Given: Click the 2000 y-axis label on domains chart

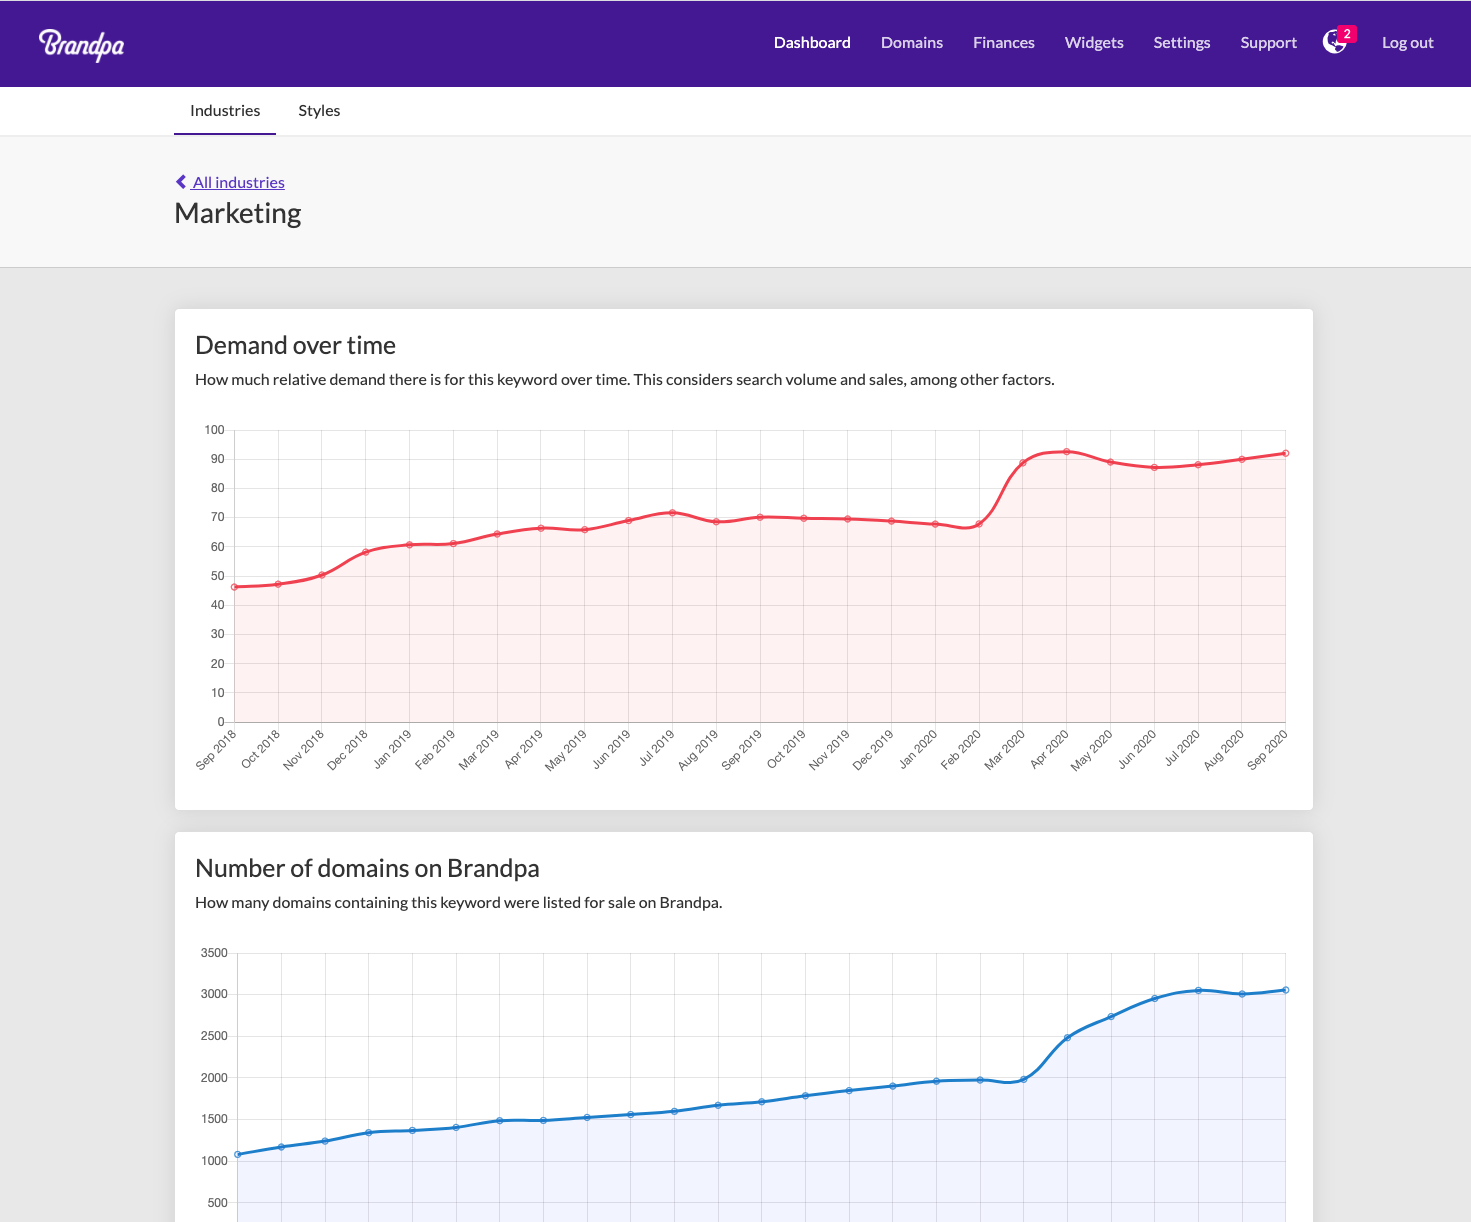Looking at the screenshot, I should point(214,1078).
